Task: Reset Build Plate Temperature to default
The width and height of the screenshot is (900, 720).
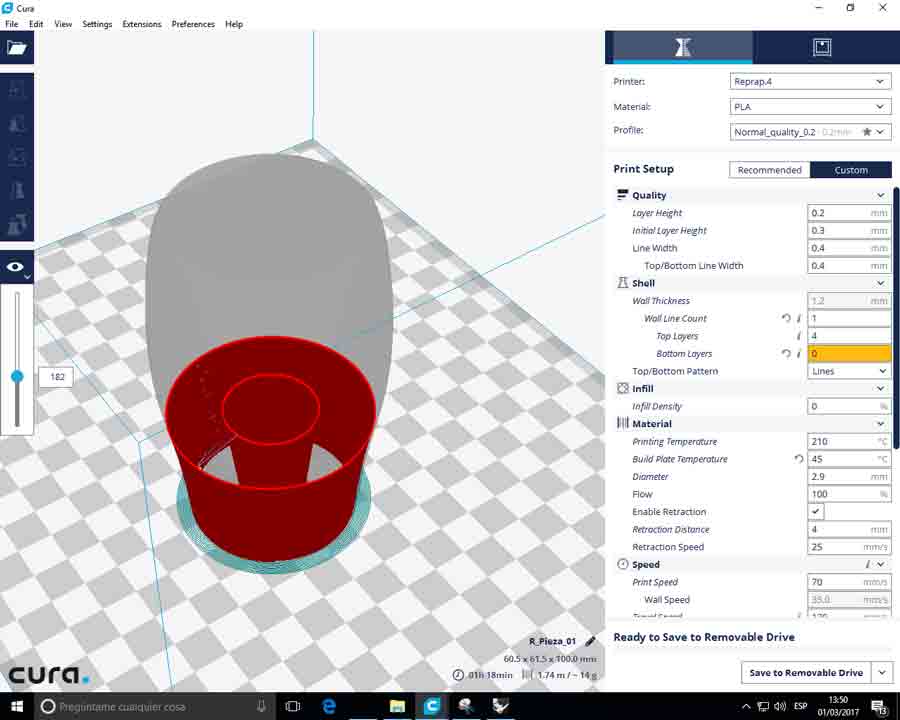Action: click(798, 459)
